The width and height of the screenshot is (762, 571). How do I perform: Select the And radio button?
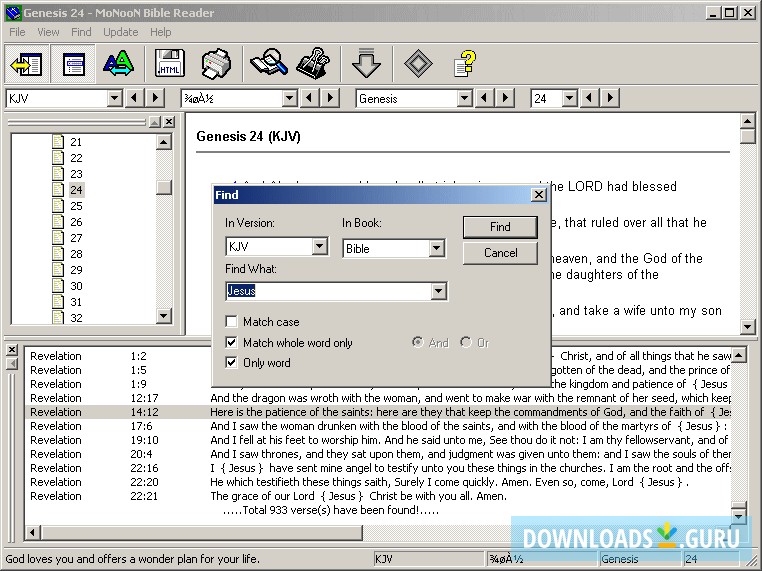(417, 342)
